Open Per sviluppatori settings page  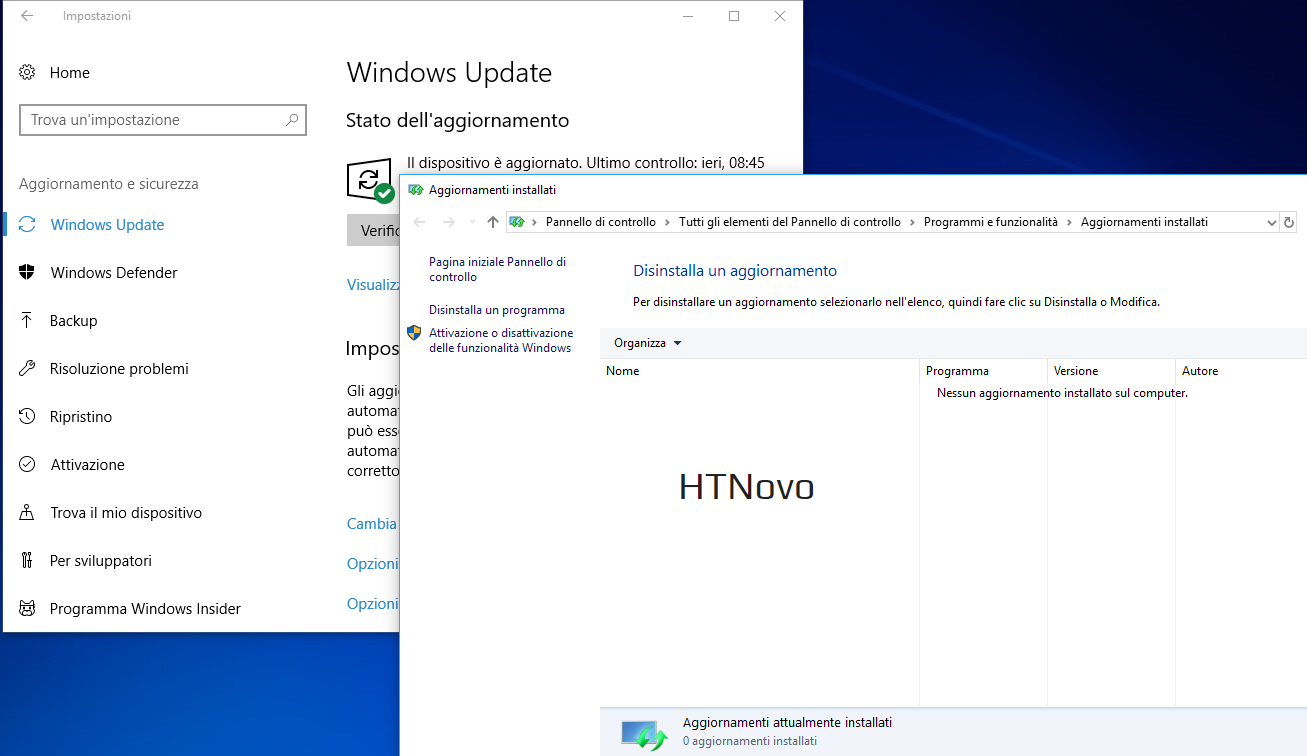(101, 561)
